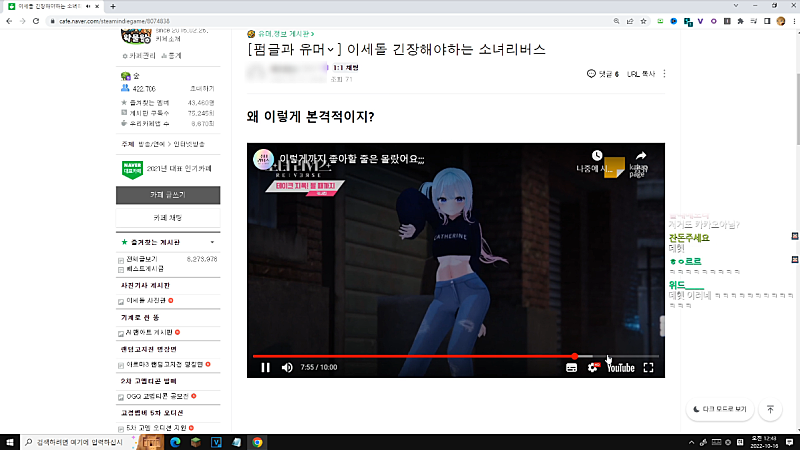Click scroll-to-top arrow button
The height and width of the screenshot is (450, 800).
(770, 409)
